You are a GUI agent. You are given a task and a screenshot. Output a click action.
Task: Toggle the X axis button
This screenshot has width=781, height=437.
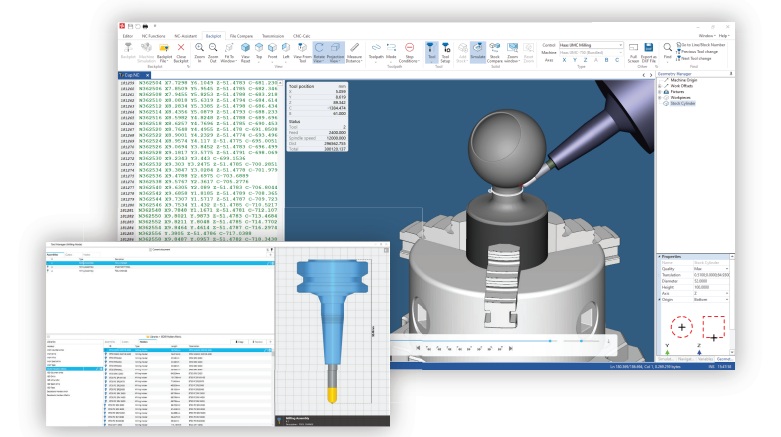(x=564, y=60)
